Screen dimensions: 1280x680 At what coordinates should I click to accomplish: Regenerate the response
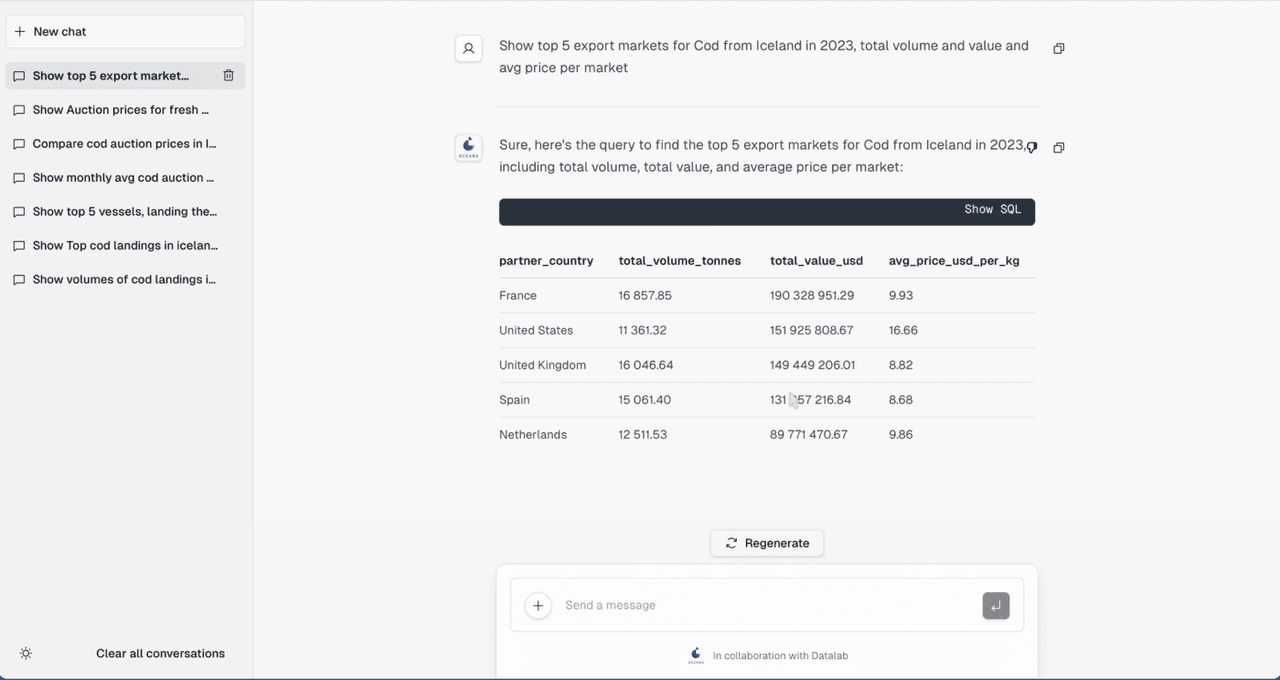tap(767, 543)
